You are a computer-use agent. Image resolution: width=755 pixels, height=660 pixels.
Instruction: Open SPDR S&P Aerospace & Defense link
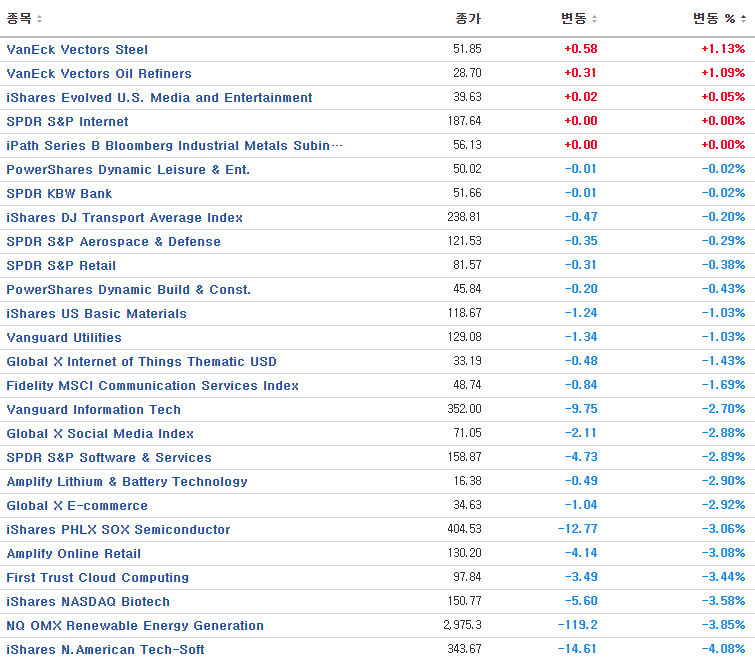pos(114,242)
